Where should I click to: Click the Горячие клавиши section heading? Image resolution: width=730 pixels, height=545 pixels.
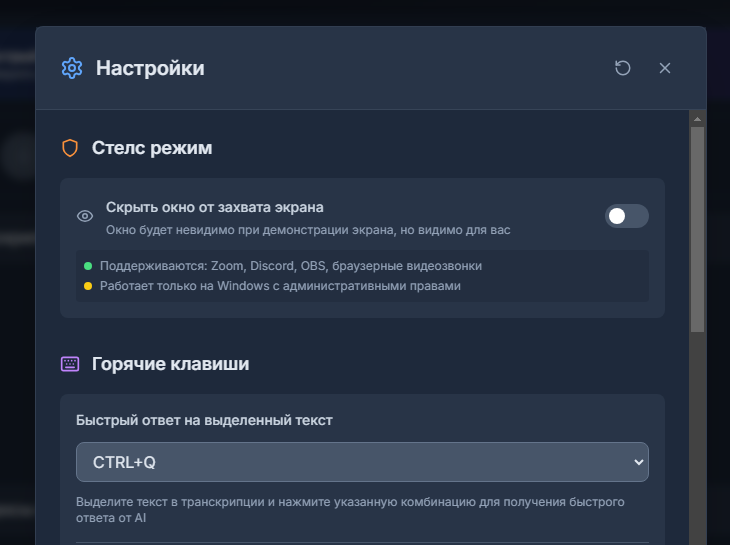(170, 364)
